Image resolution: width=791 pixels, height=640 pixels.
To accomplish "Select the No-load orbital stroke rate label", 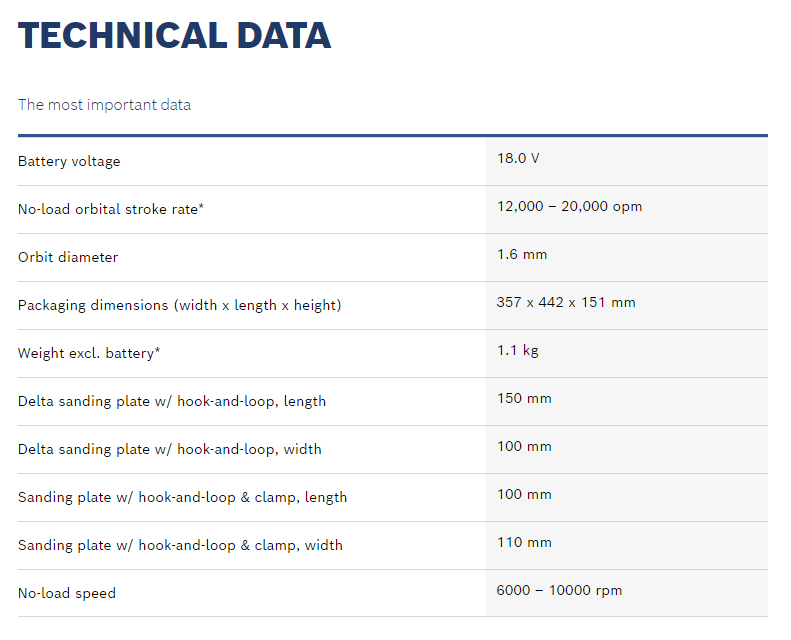I will [111, 209].
